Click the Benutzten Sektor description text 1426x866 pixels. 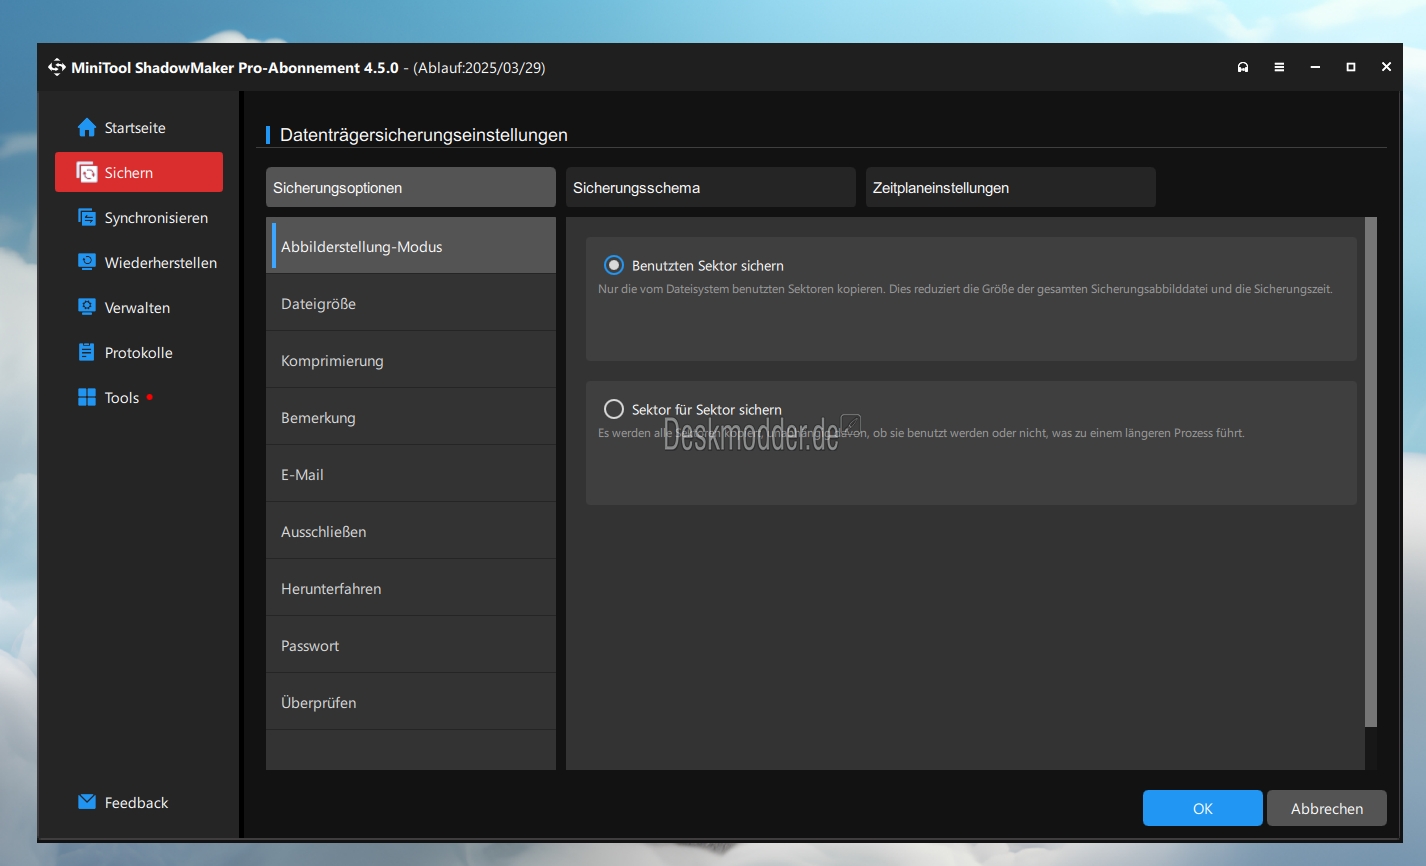(965, 289)
